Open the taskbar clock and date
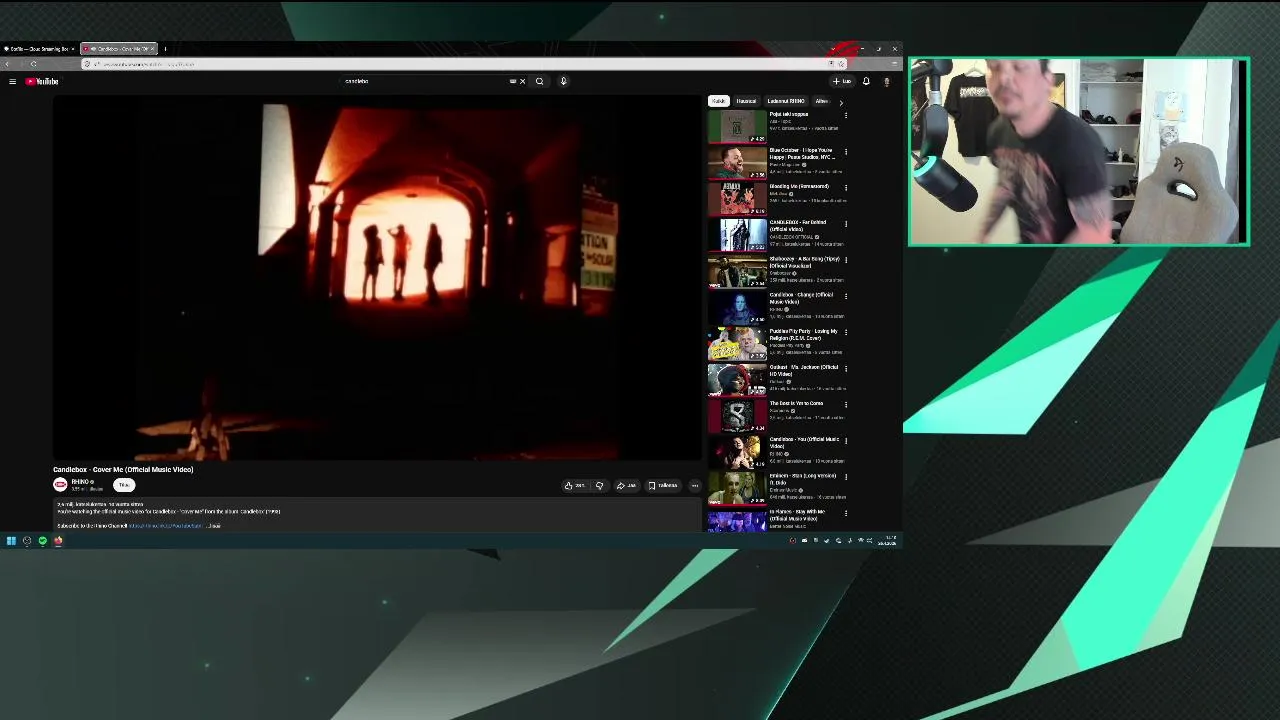This screenshot has height=720, width=1280. pos(887,540)
